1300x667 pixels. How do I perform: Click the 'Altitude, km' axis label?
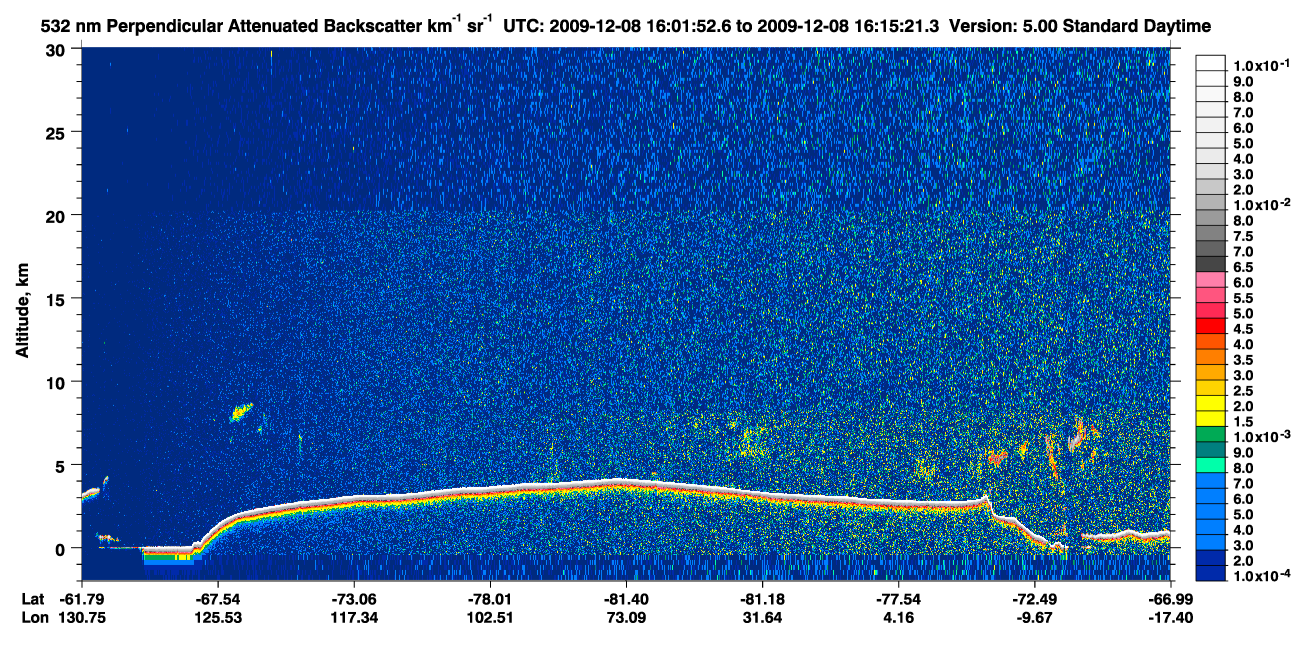point(22,312)
